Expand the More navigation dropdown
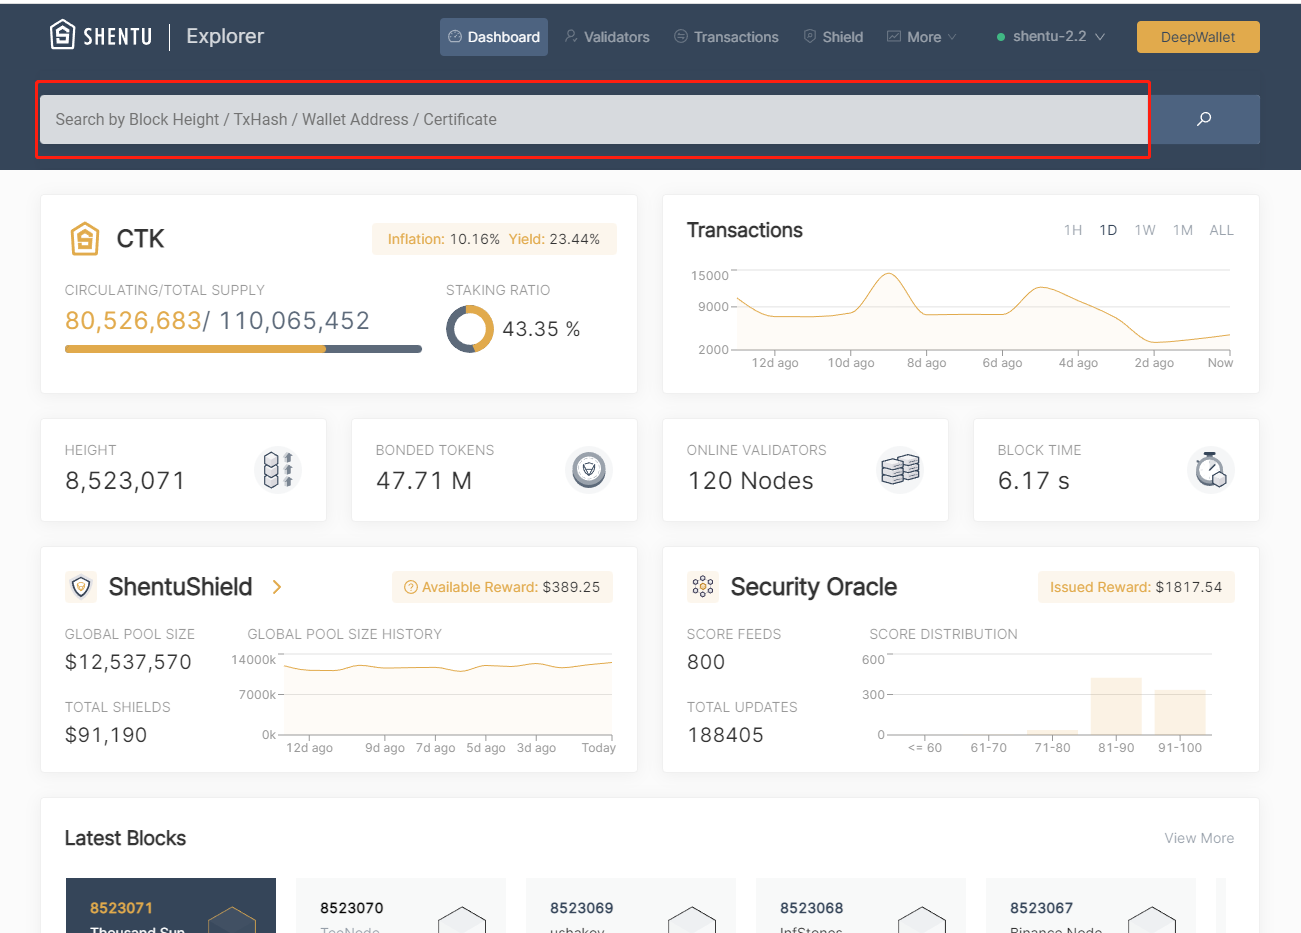This screenshot has width=1301, height=933. [922, 37]
